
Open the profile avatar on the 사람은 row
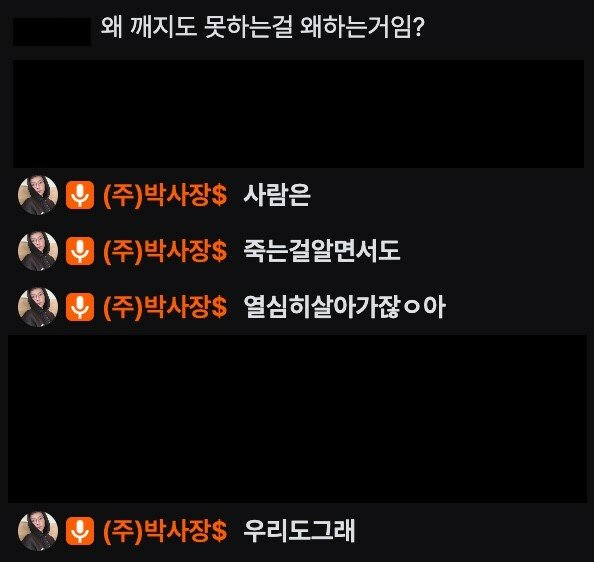coord(38,195)
